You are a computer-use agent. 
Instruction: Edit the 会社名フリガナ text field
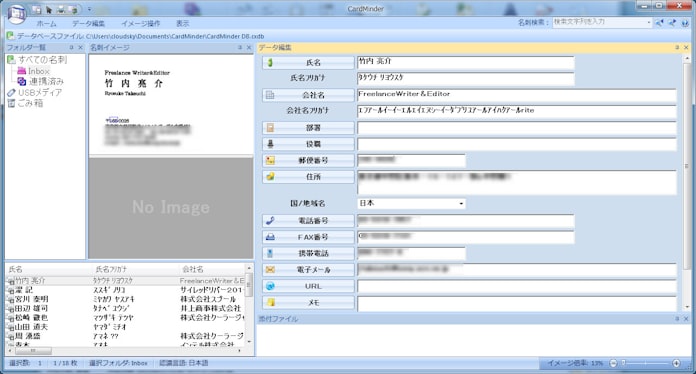coord(517,111)
